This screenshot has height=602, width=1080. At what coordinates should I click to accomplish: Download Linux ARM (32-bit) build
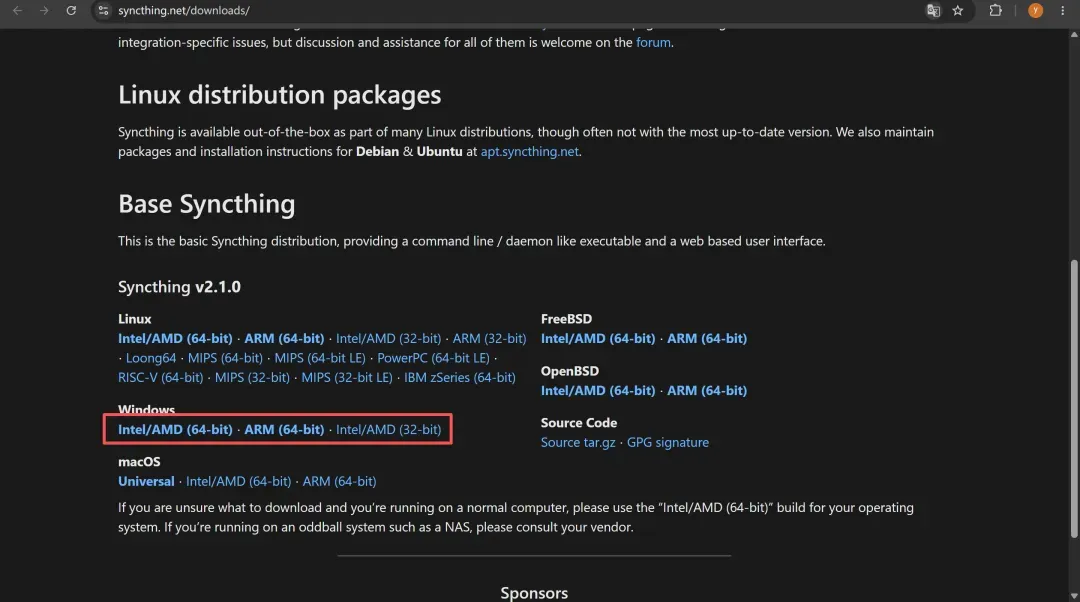point(489,338)
